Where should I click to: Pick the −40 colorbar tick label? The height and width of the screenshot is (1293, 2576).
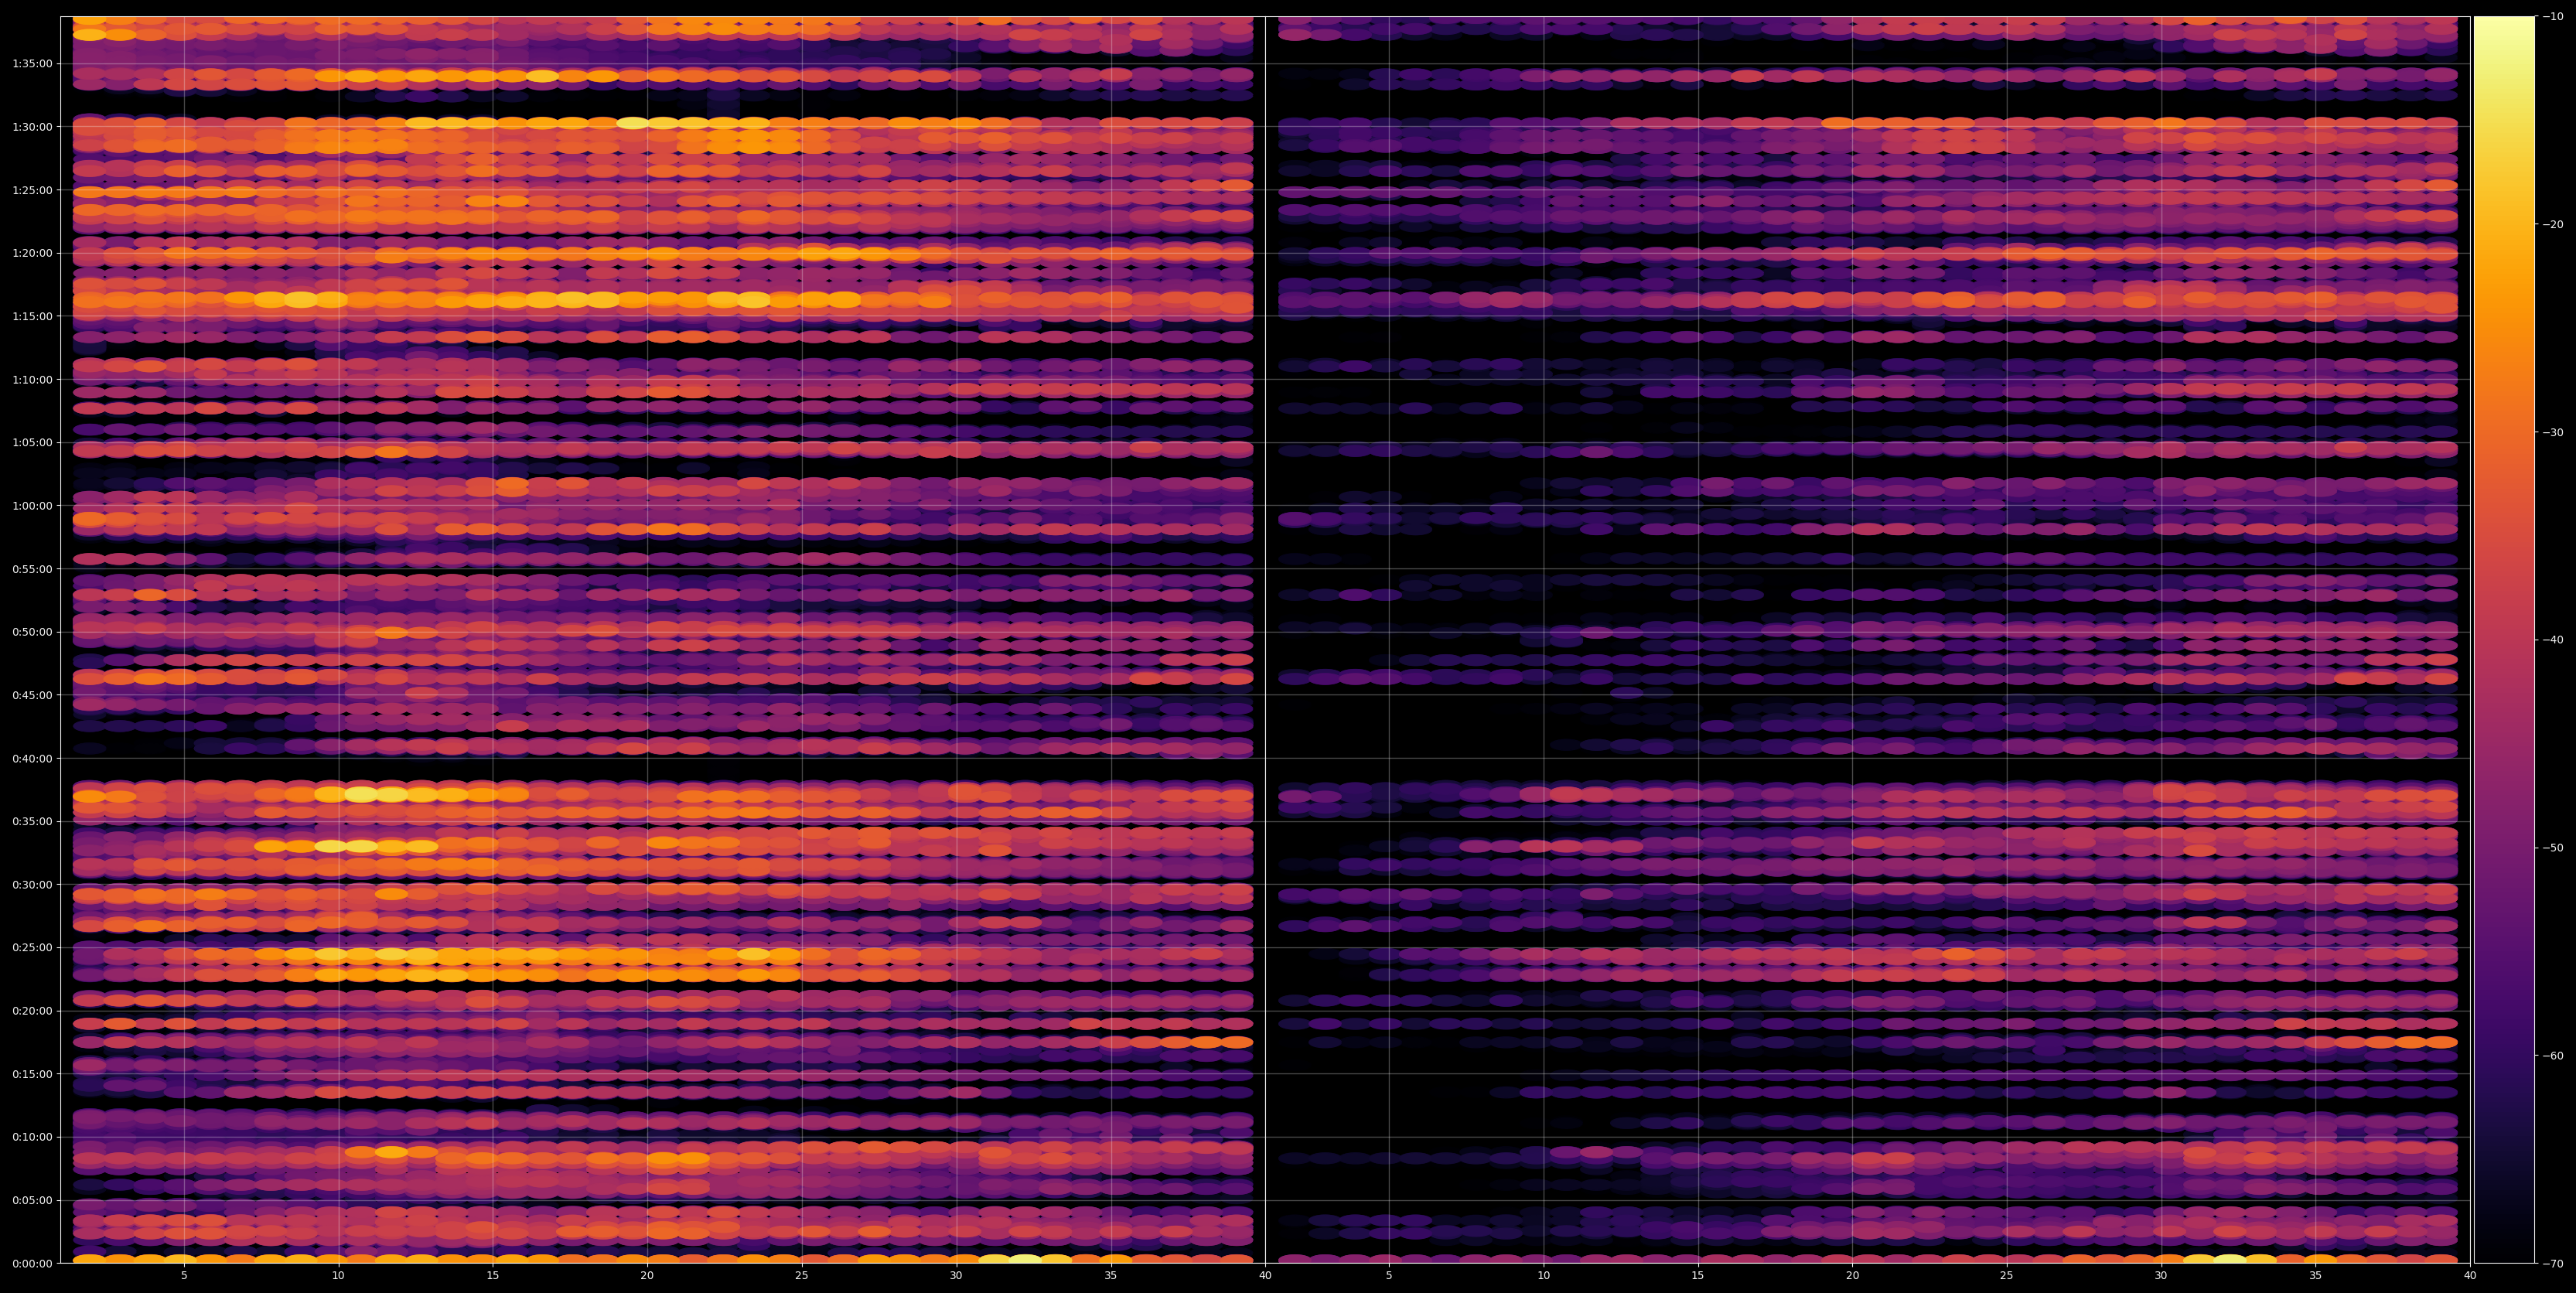click(x=2552, y=640)
